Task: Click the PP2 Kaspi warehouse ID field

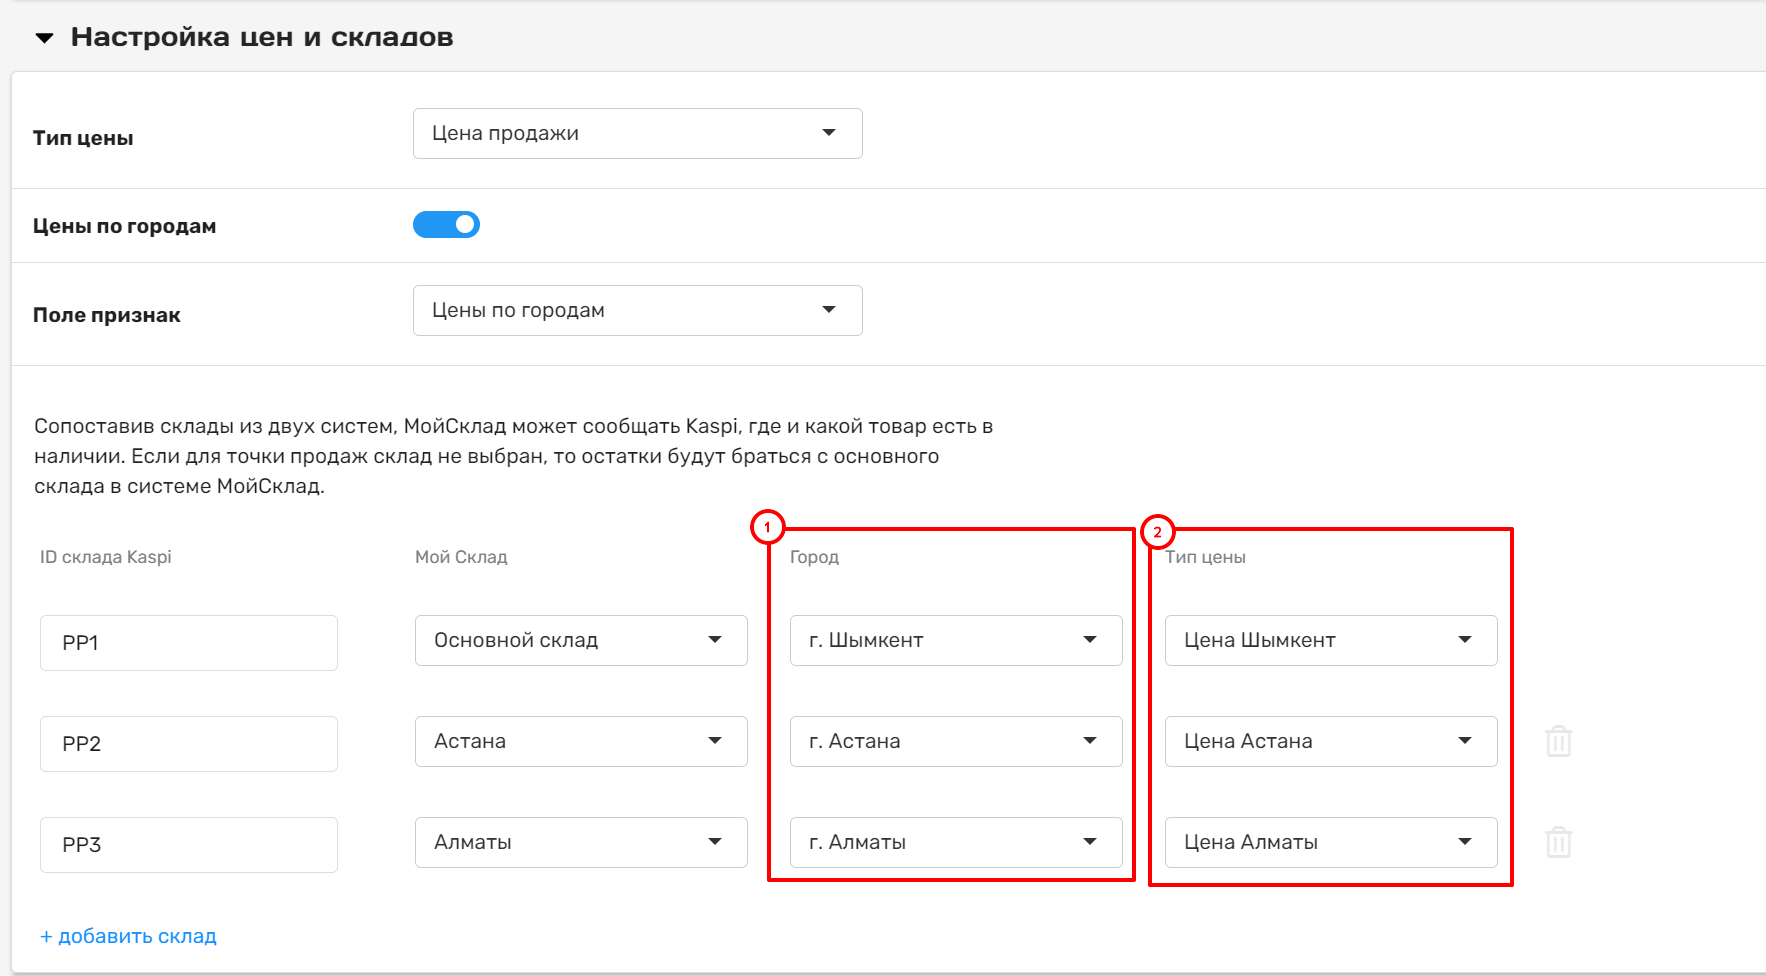Action: 189,744
